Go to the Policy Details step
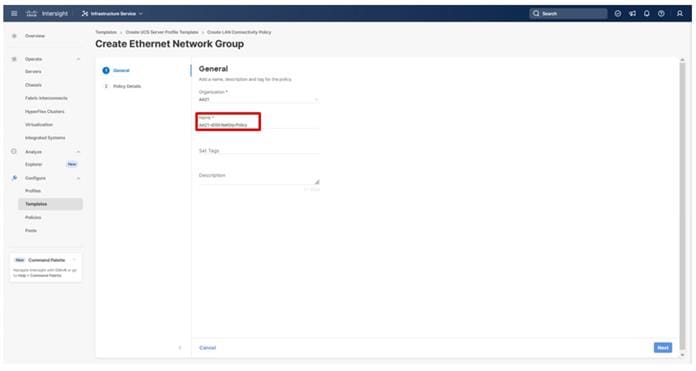 tap(127, 86)
